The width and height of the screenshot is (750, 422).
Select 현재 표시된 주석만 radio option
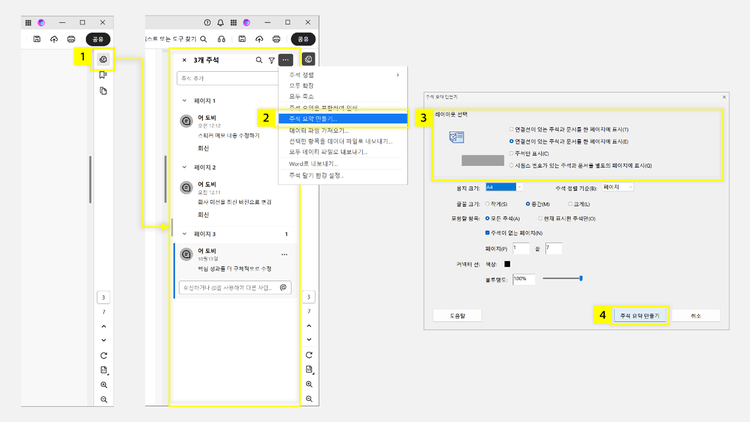coord(540,218)
